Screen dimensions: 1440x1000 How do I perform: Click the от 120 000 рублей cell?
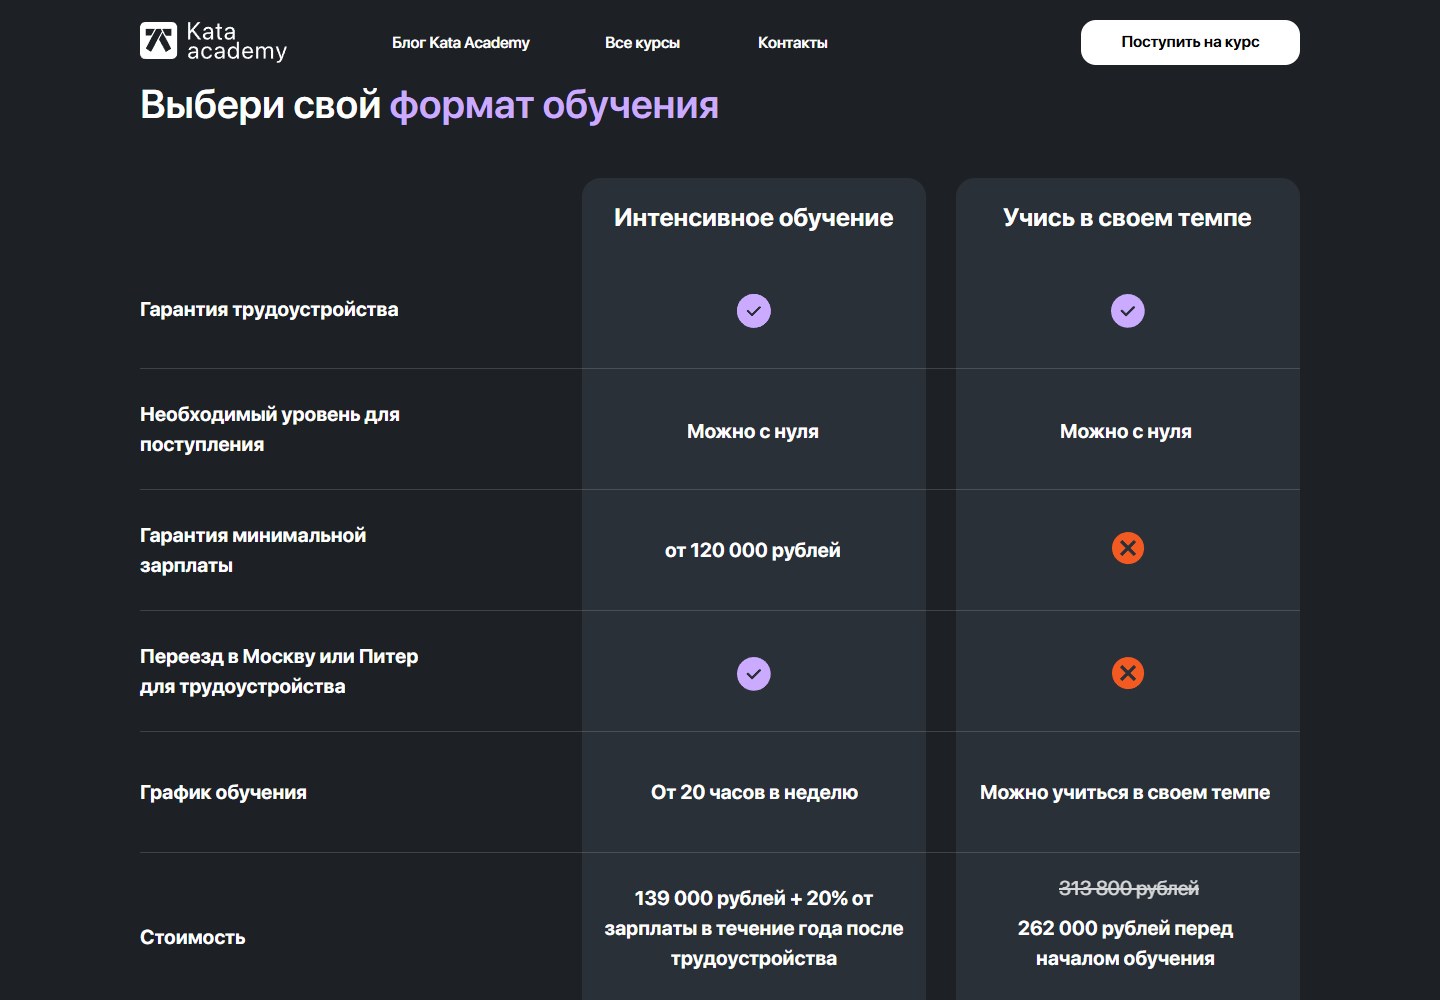pos(753,551)
